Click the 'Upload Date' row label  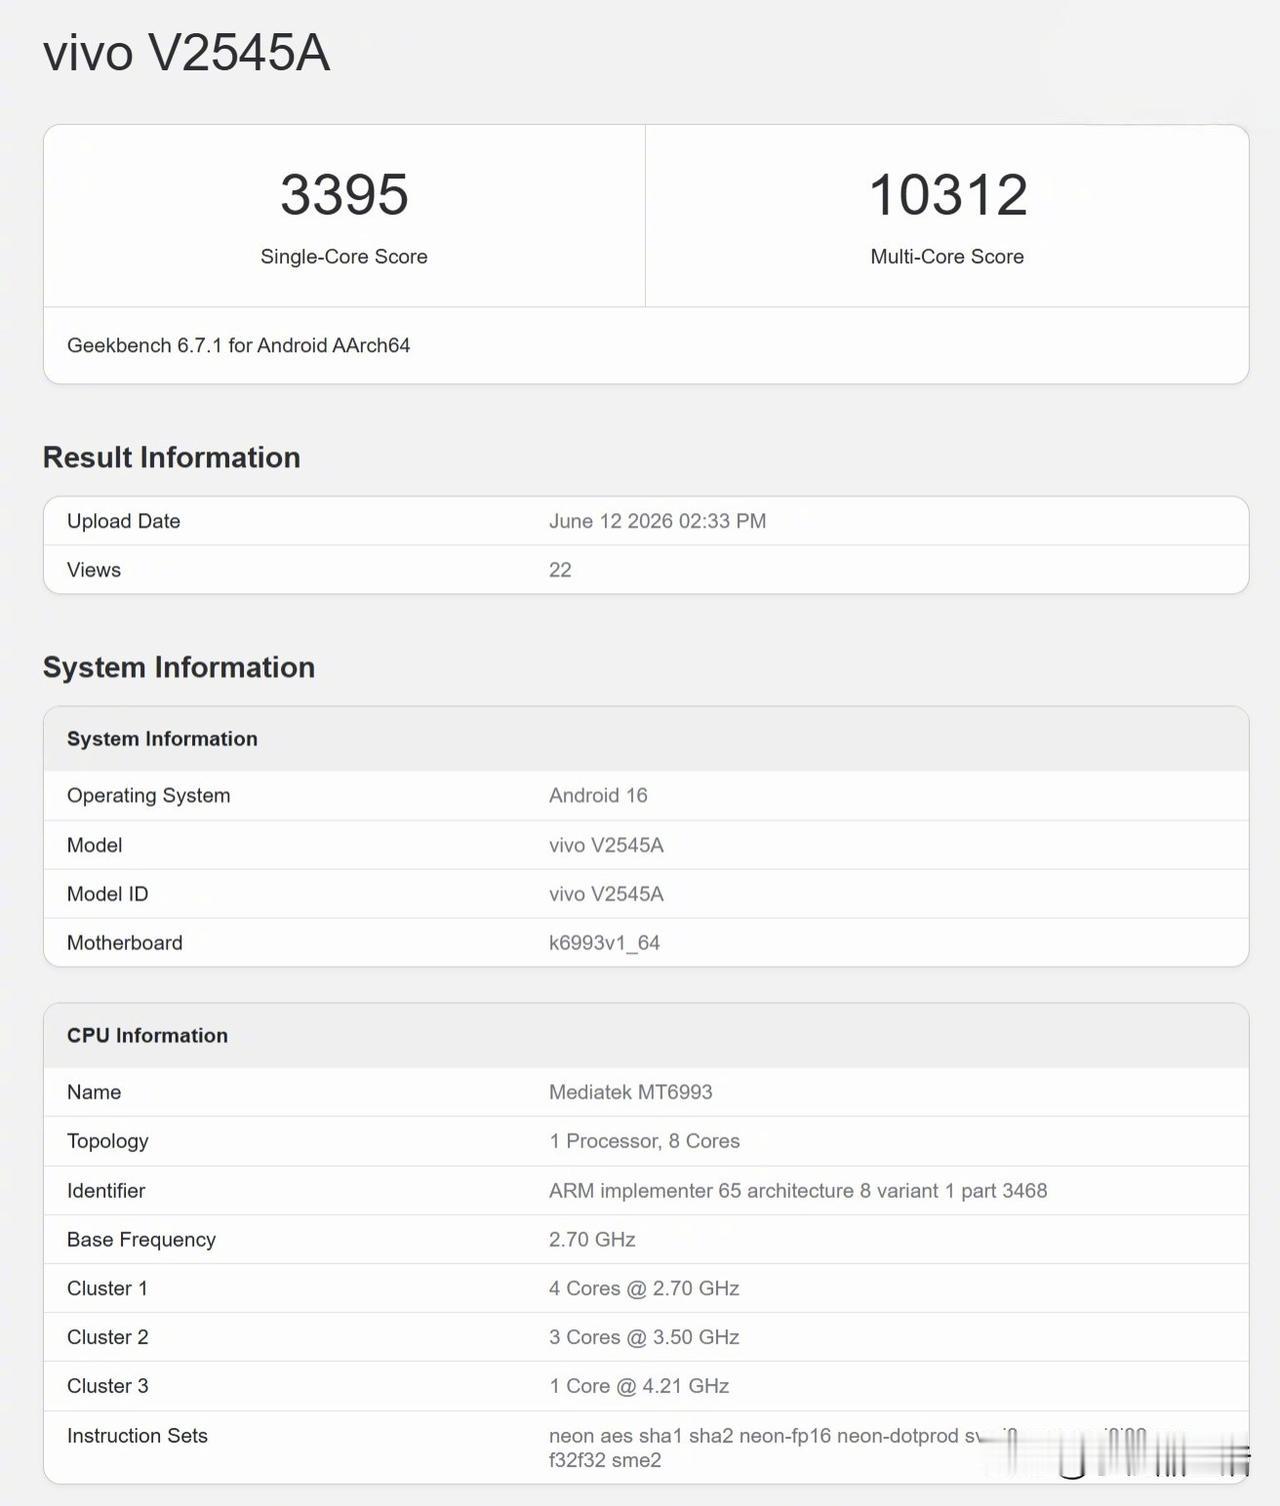123,521
